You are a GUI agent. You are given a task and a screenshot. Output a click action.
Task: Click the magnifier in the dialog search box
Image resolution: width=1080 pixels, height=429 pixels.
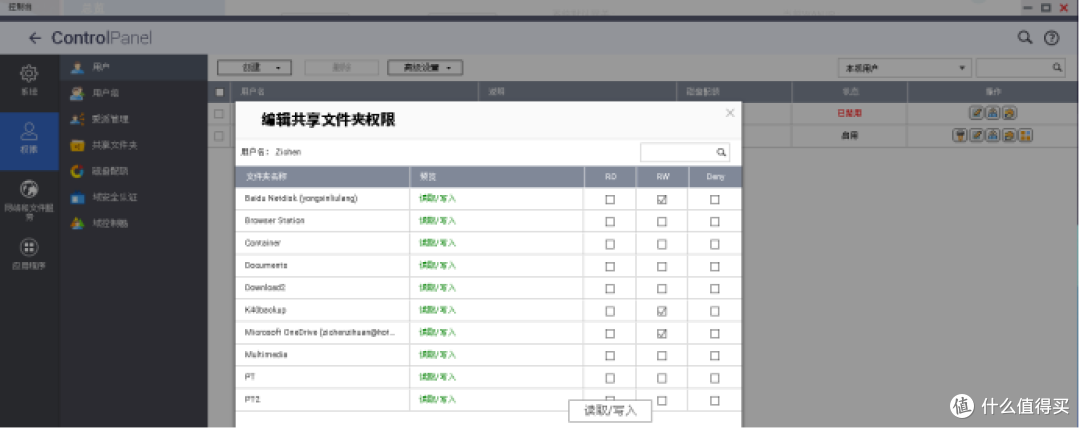click(721, 152)
